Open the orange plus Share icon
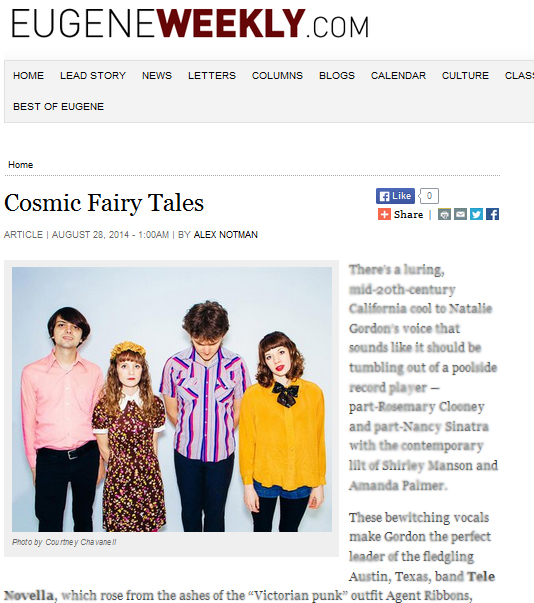The height and width of the screenshot is (603, 534). (x=384, y=214)
